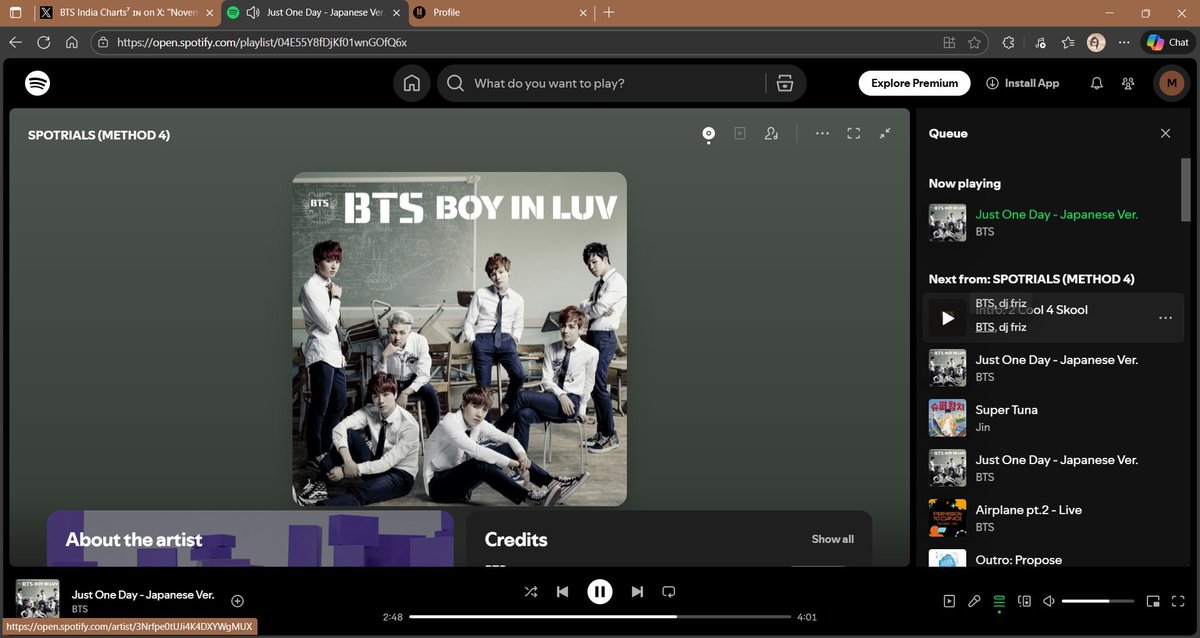Open Connect to a device icon

(1024, 601)
